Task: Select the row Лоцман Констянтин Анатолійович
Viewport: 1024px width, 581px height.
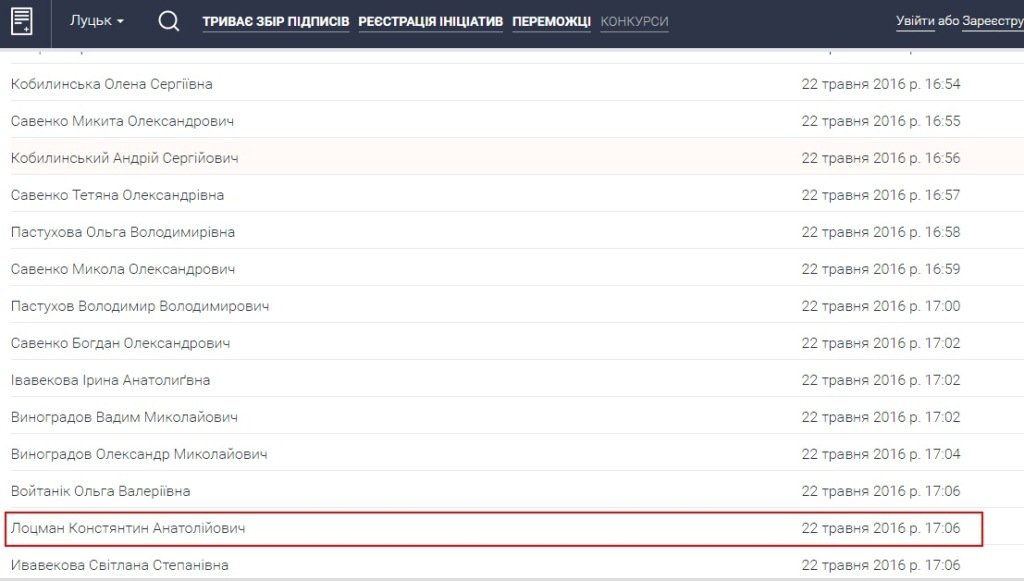Action: tap(128, 528)
